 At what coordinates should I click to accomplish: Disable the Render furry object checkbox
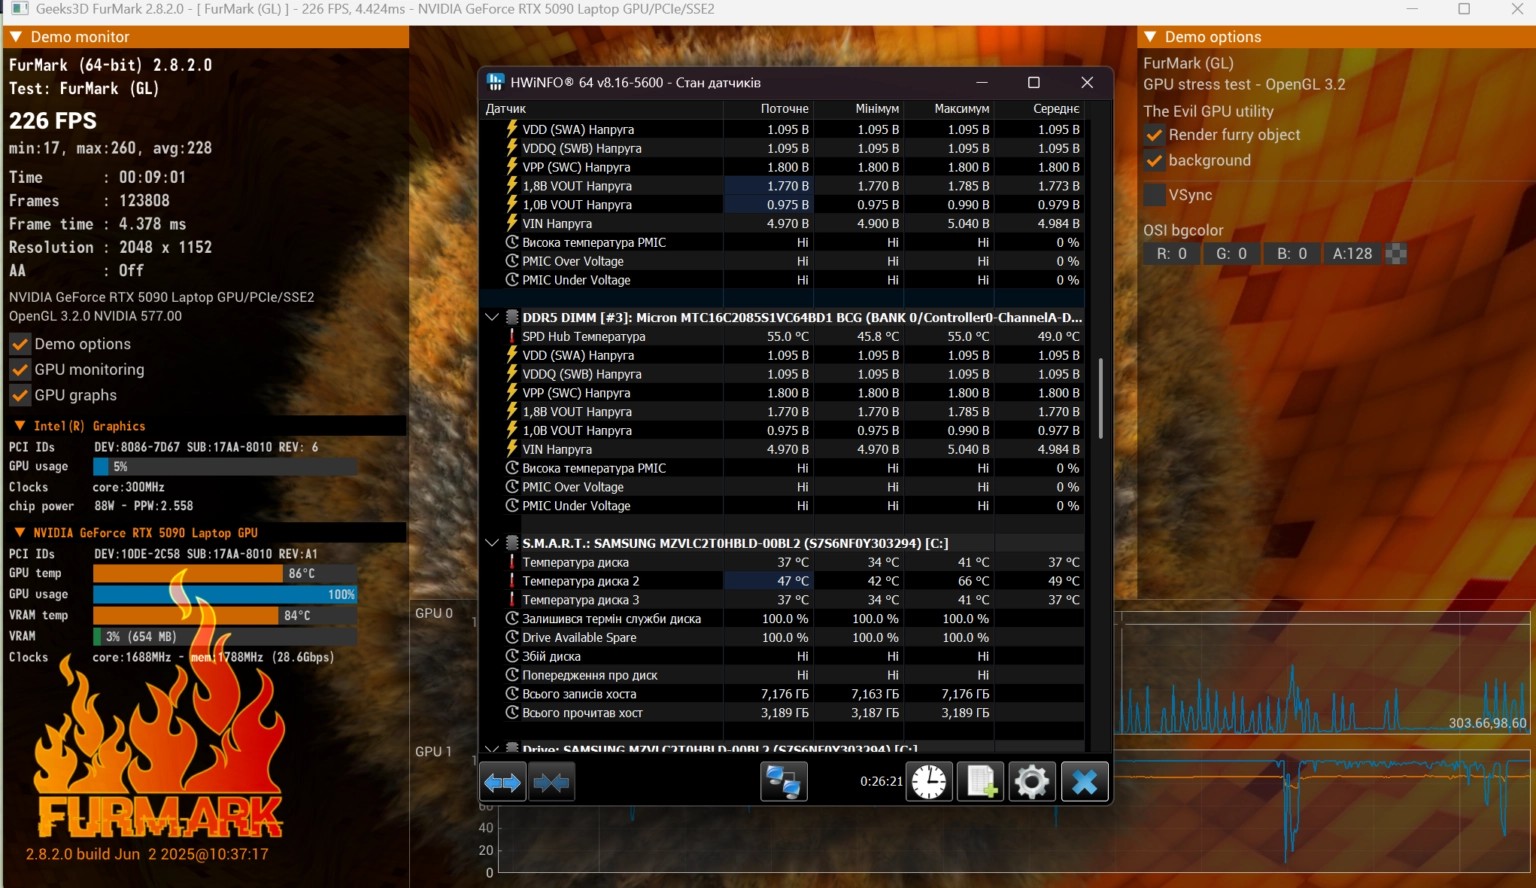click(1155, 135)
